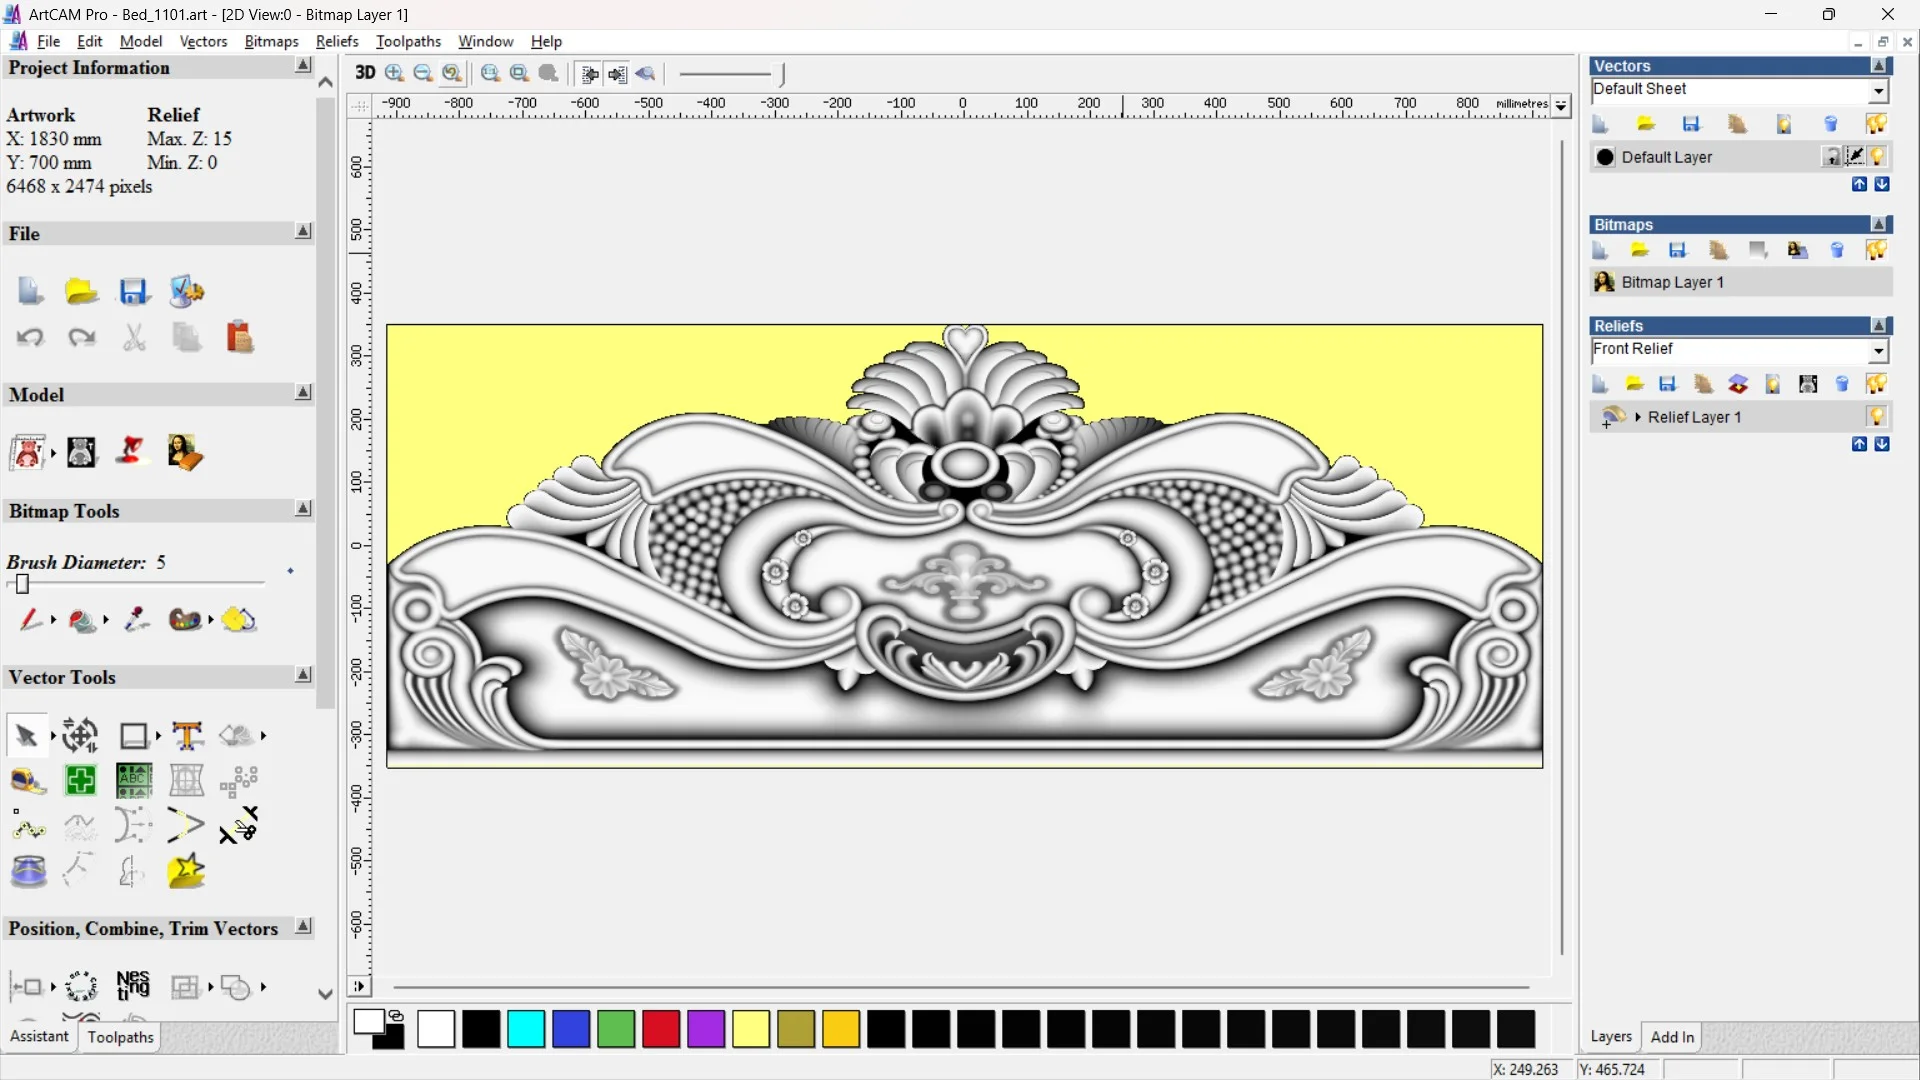Click the Nesting tool icon

[x=133, y=986]
